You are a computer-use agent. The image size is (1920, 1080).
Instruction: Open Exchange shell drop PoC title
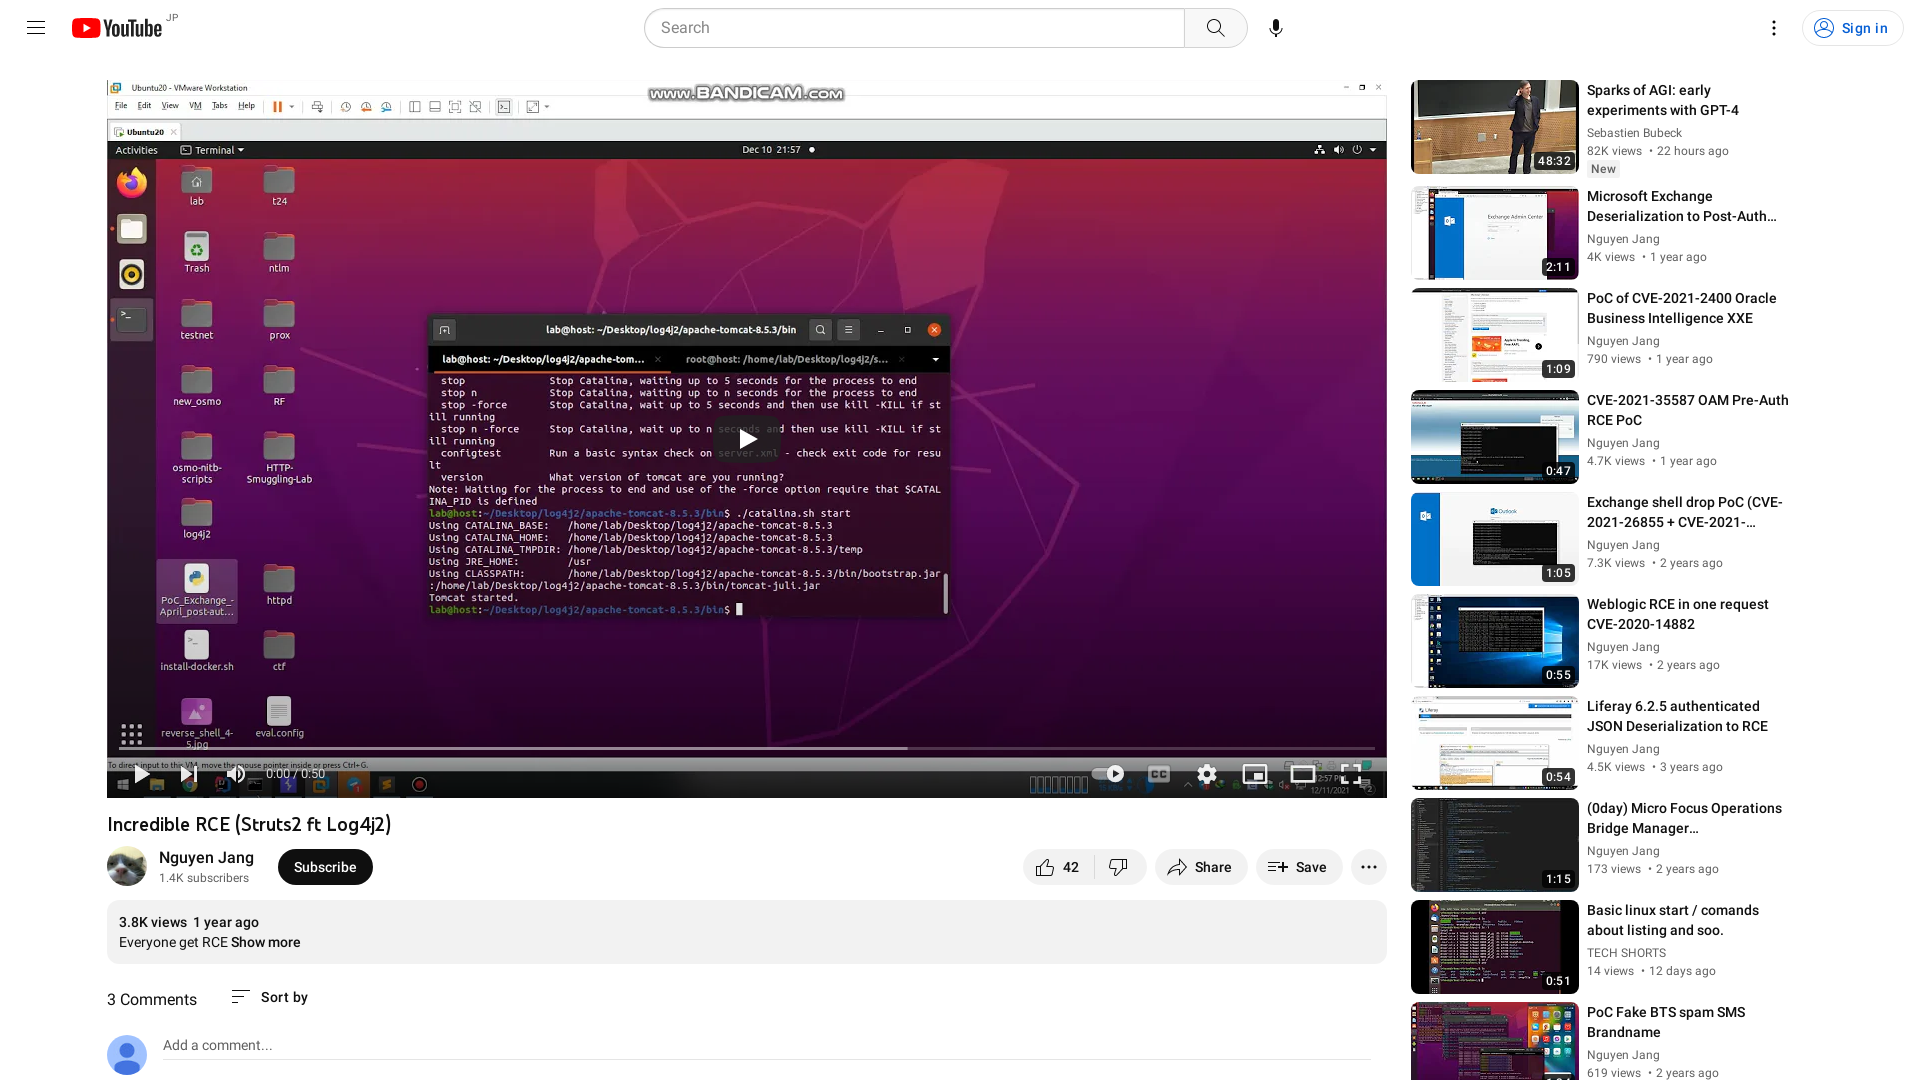tap(1684, 512)
